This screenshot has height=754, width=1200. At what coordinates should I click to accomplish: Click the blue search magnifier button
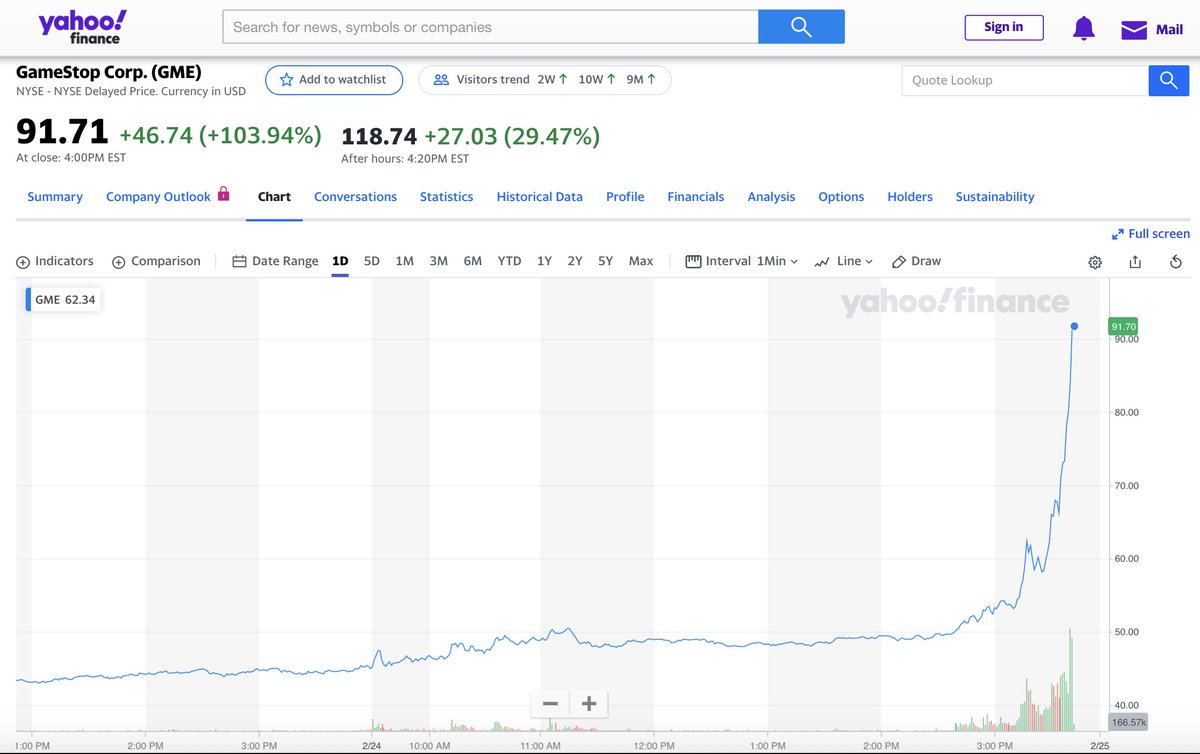point(801,27)
